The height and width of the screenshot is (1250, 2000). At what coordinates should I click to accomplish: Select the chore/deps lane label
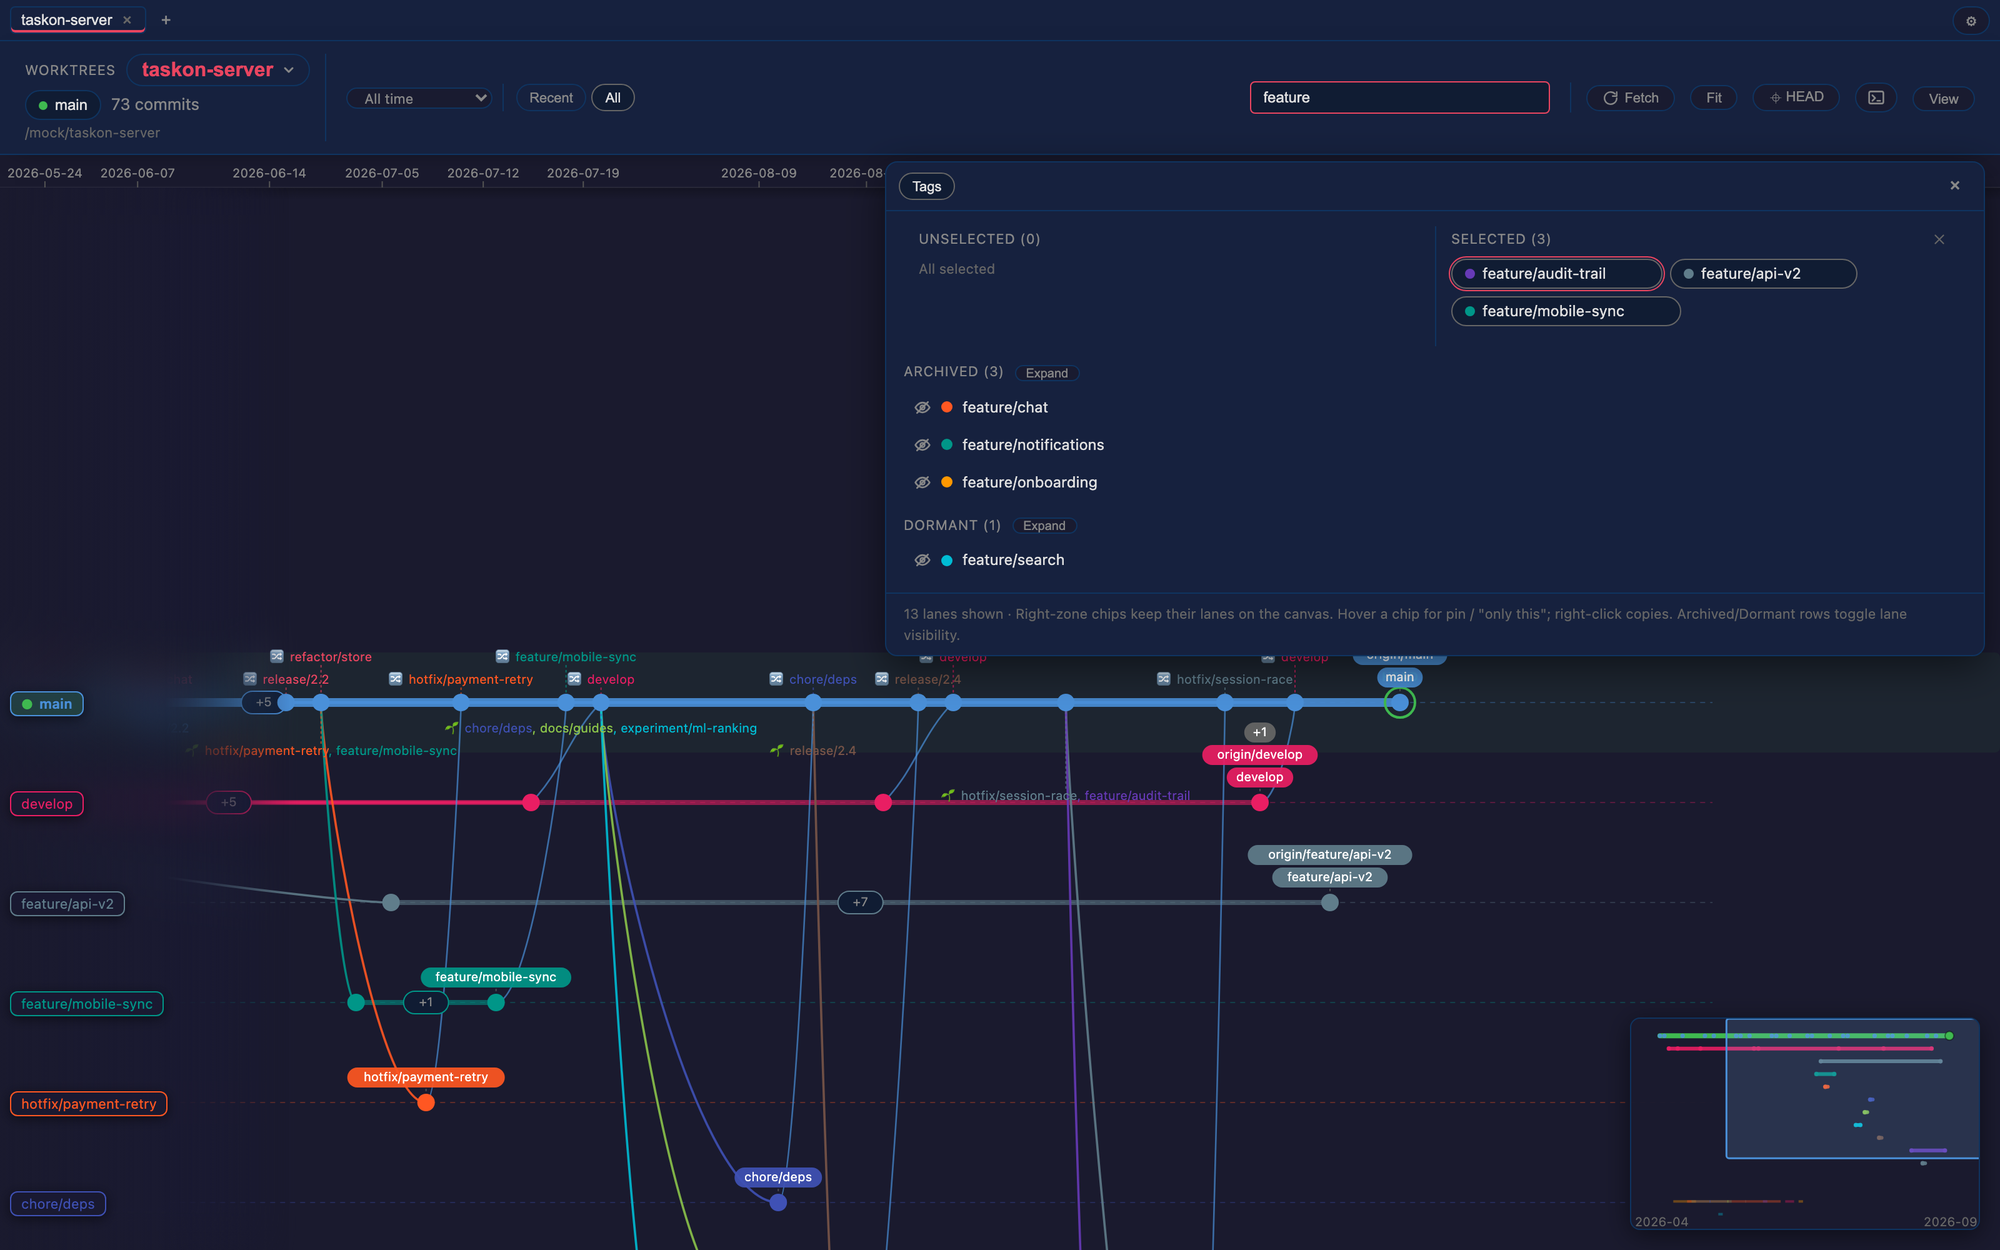[x=58, y=1204]
